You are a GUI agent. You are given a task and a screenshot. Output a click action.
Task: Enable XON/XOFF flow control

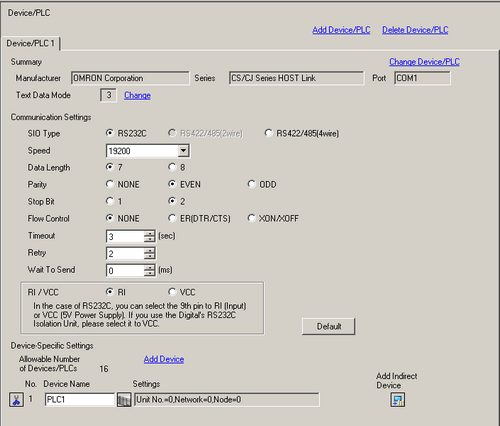(x=273, y=218)
